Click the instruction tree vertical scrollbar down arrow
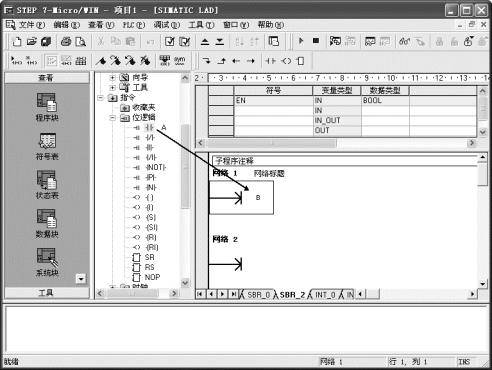The height and width of the screenshot is (370, 492). click(x=185, y=283)
